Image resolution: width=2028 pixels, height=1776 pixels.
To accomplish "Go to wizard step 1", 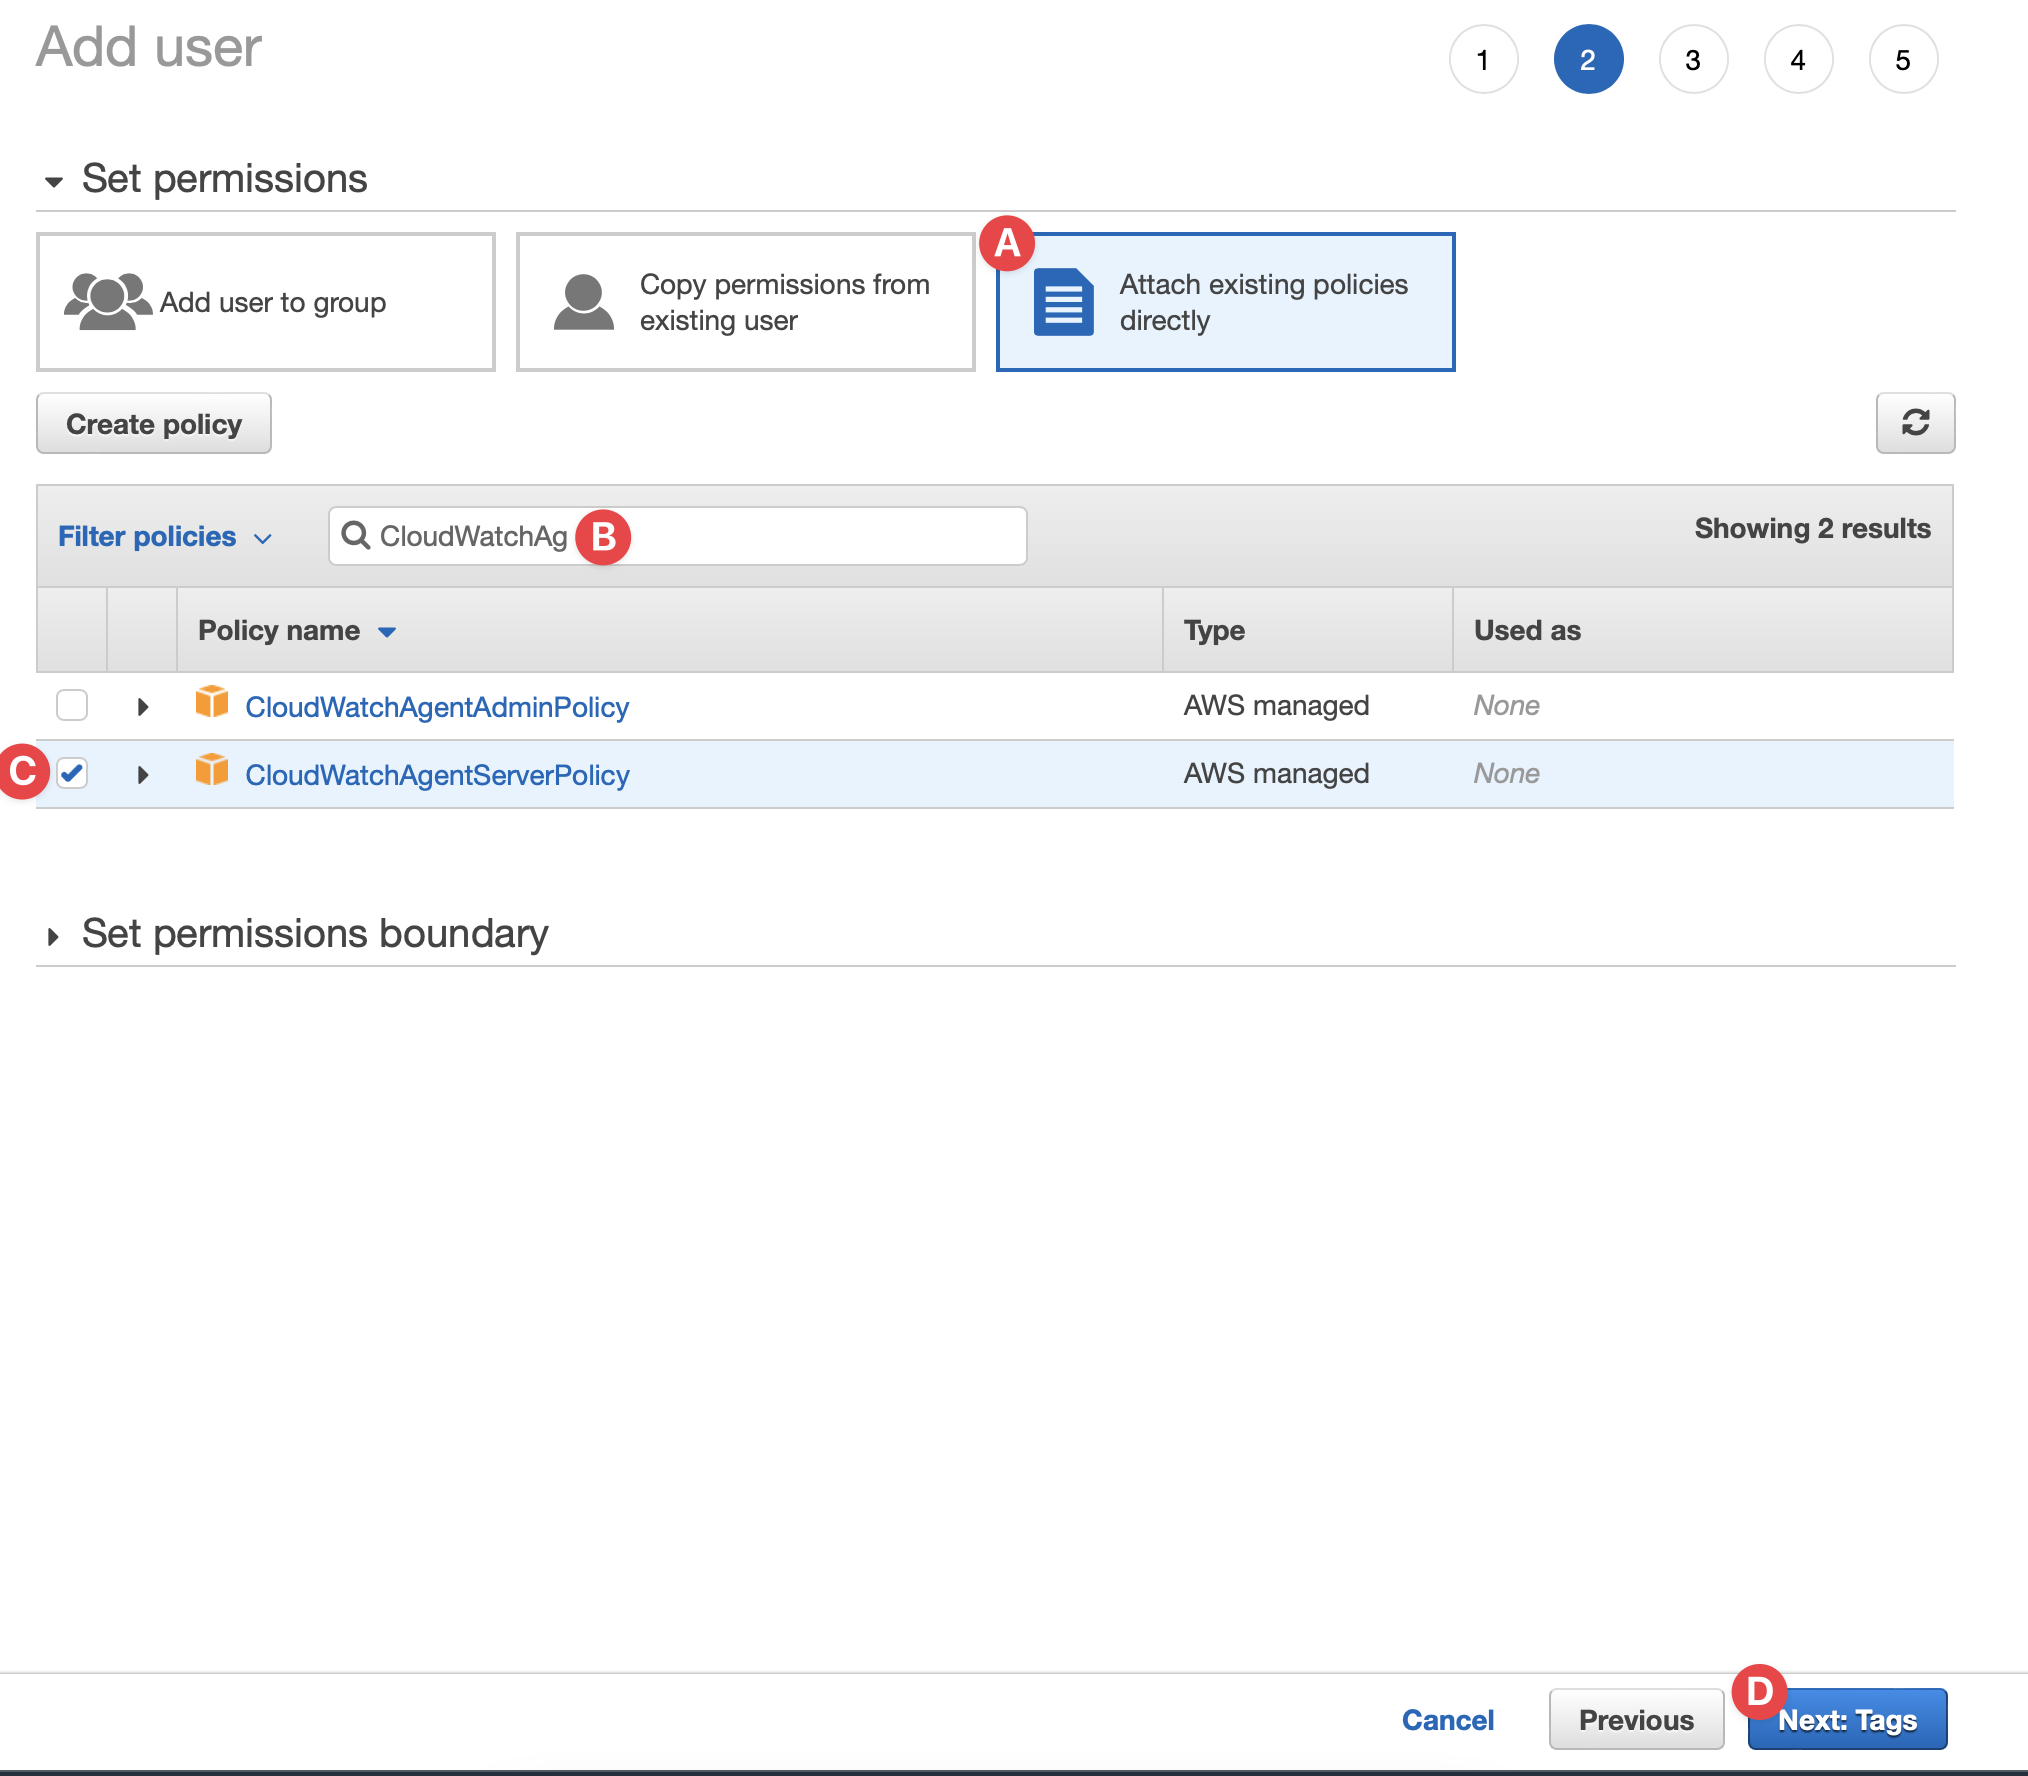I will (x=1483, y=59).
